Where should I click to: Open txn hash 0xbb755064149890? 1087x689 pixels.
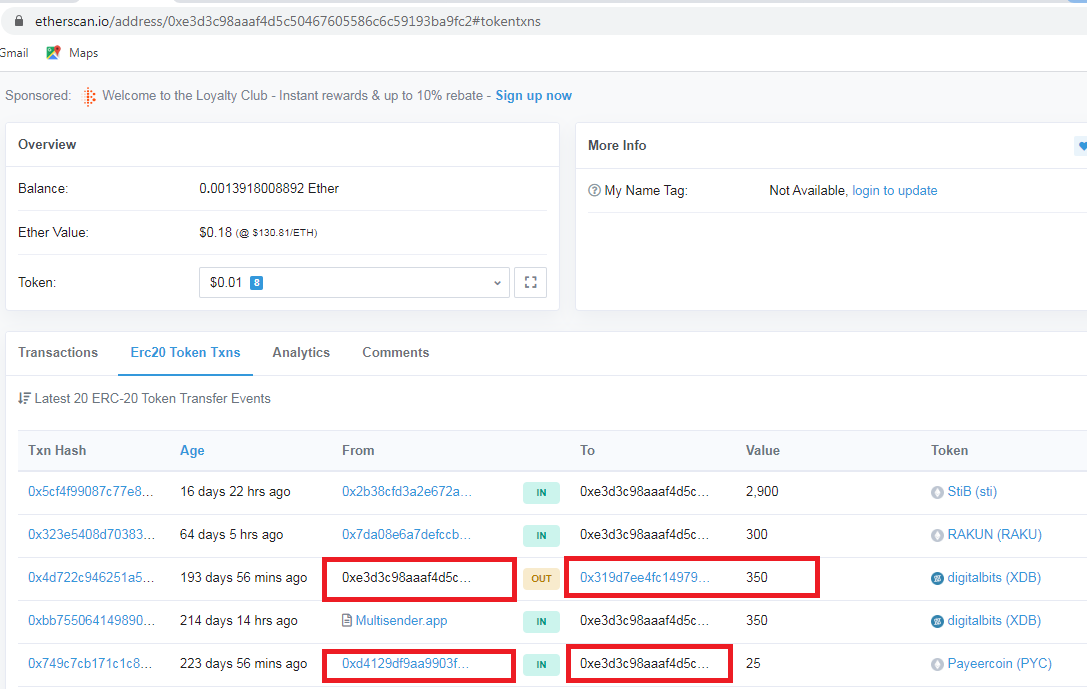[92, 620]
